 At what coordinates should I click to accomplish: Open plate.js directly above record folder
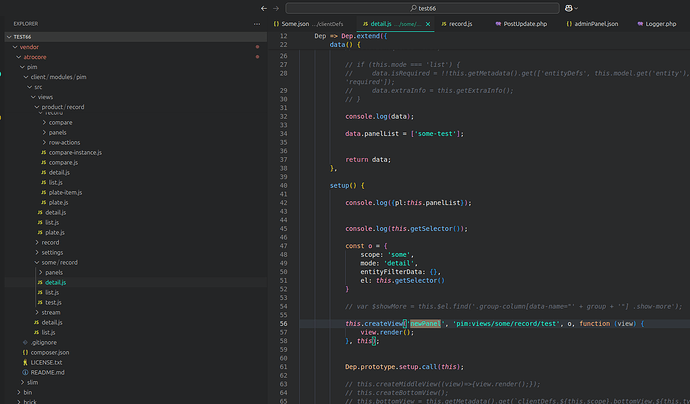55,233
